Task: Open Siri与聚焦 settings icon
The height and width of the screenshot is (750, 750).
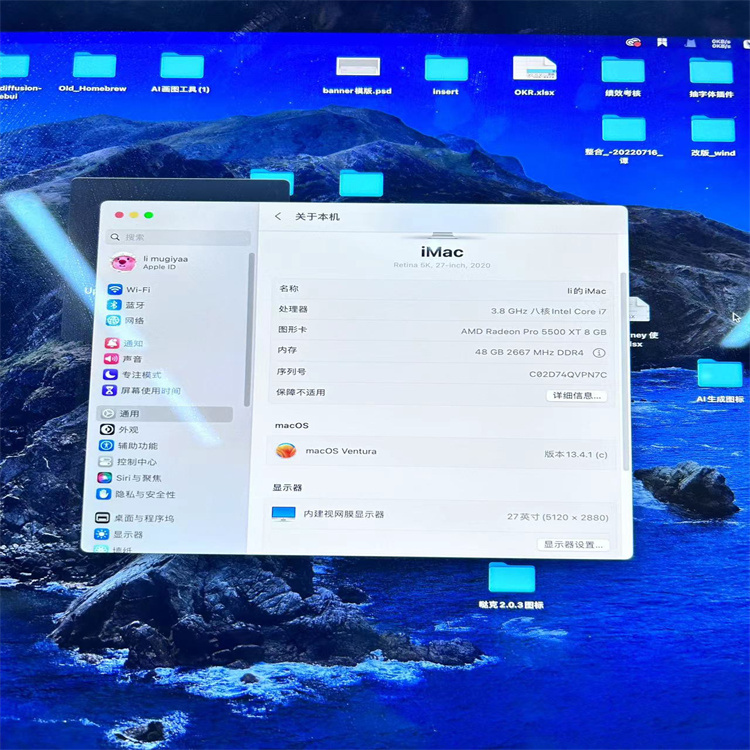Action: pyautogui.click(x=104, y=478)
